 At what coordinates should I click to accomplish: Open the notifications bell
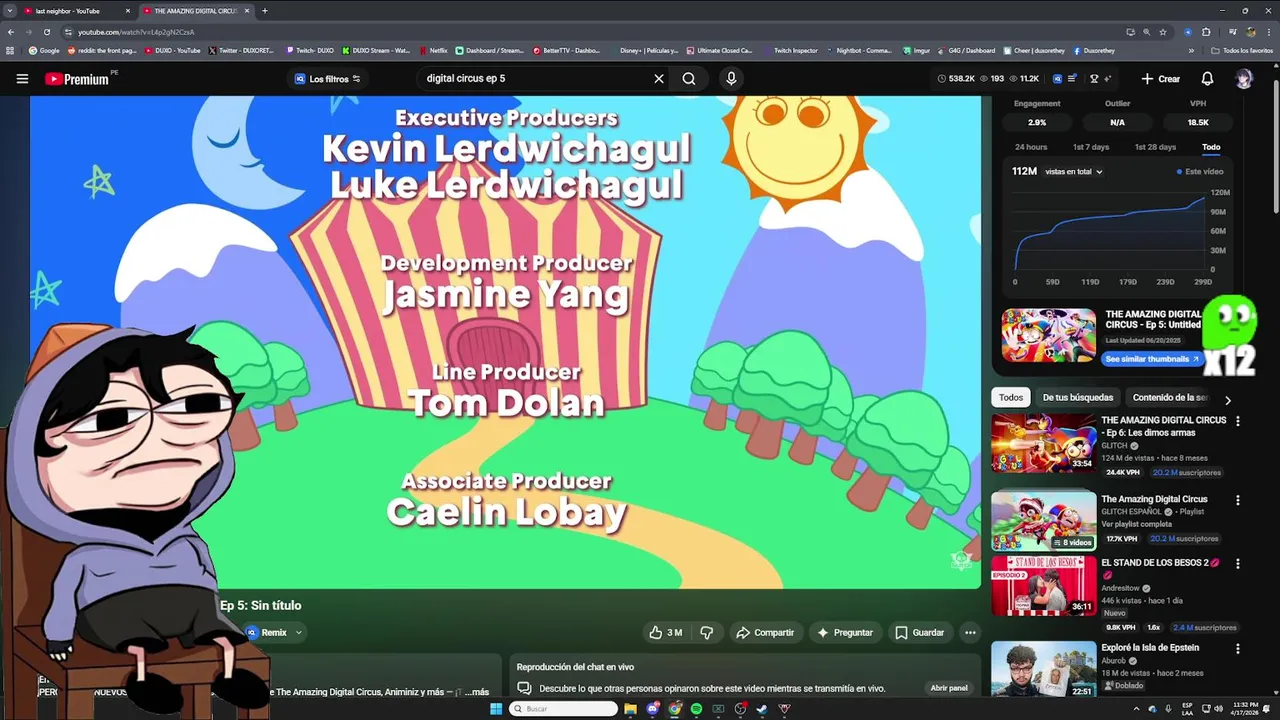coord(1207,78)
